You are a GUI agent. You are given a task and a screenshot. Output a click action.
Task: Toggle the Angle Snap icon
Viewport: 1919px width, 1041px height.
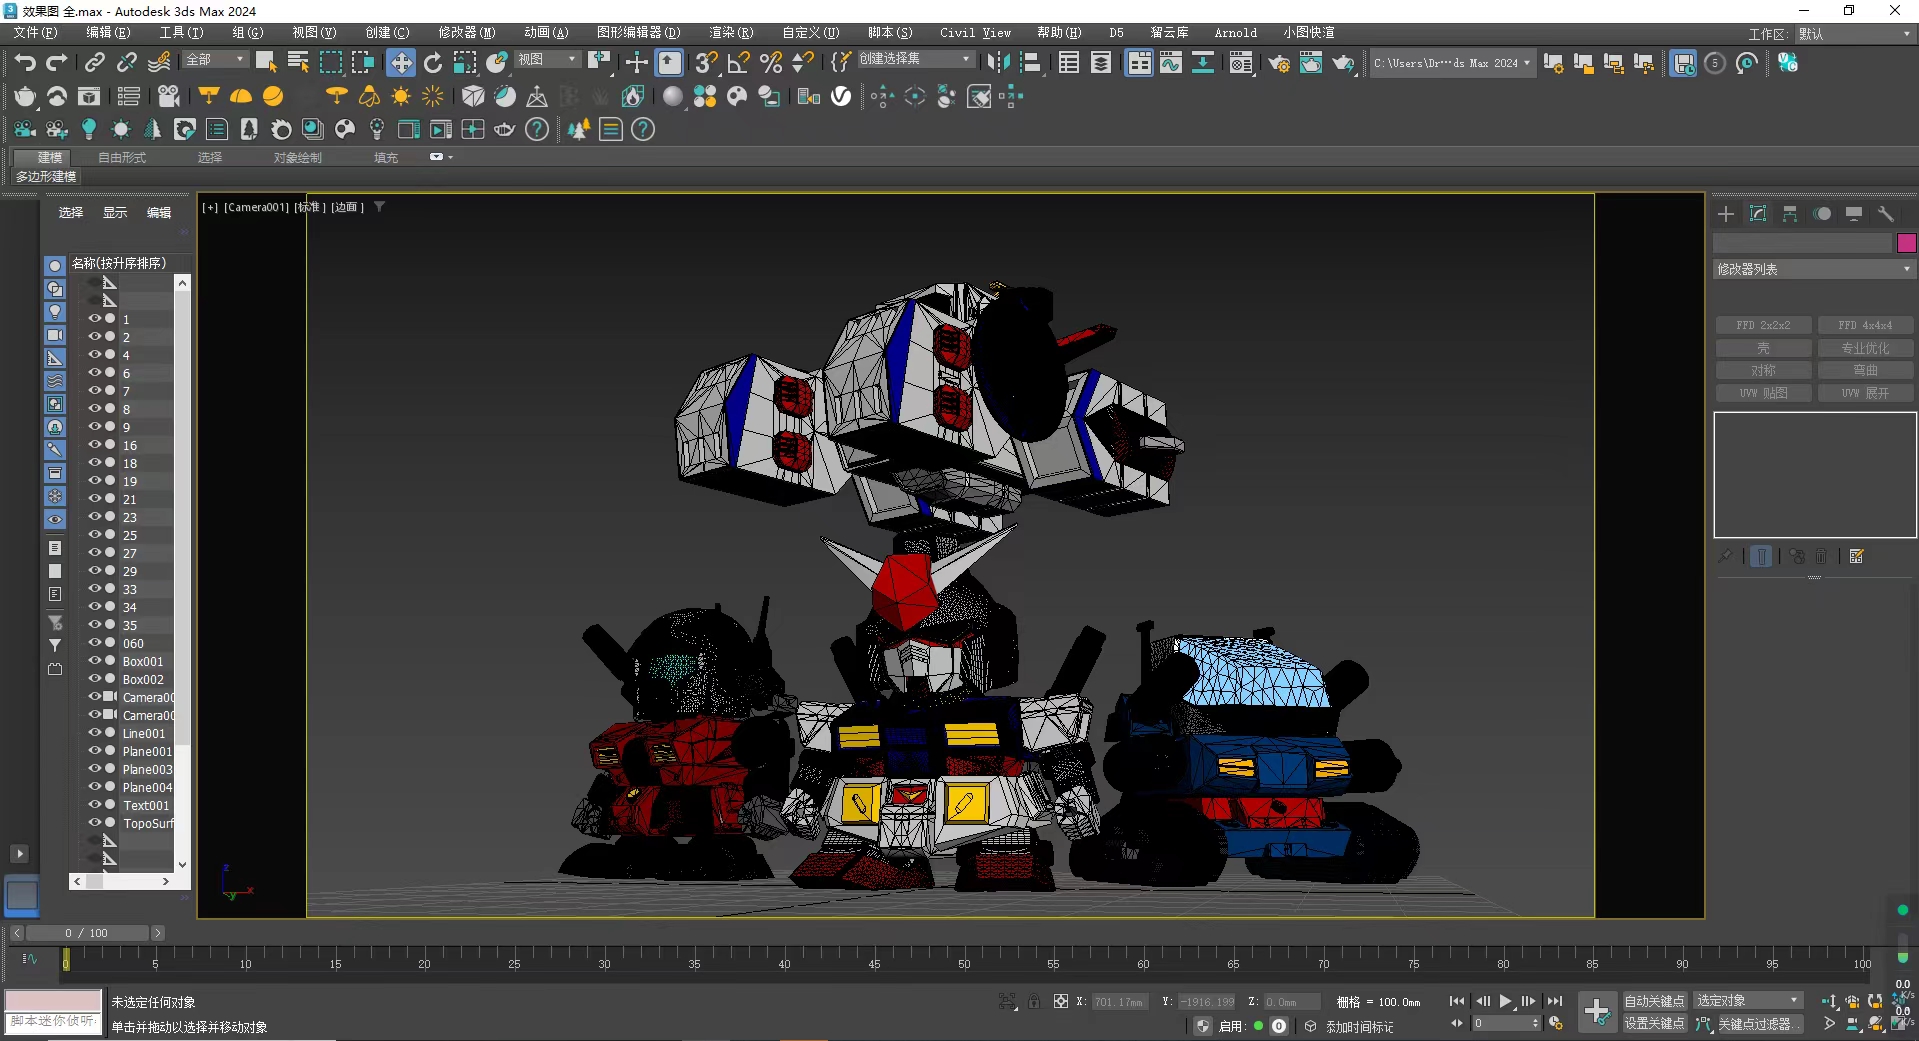point(739,63)
